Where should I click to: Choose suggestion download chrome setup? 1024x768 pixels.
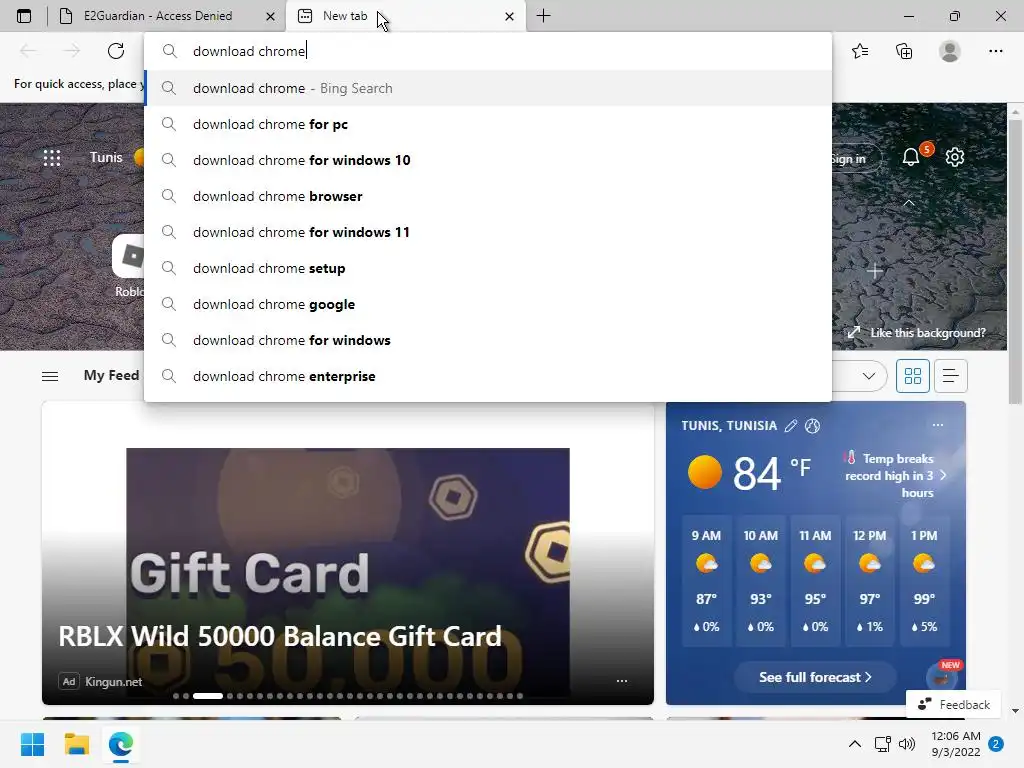(488, 268)
